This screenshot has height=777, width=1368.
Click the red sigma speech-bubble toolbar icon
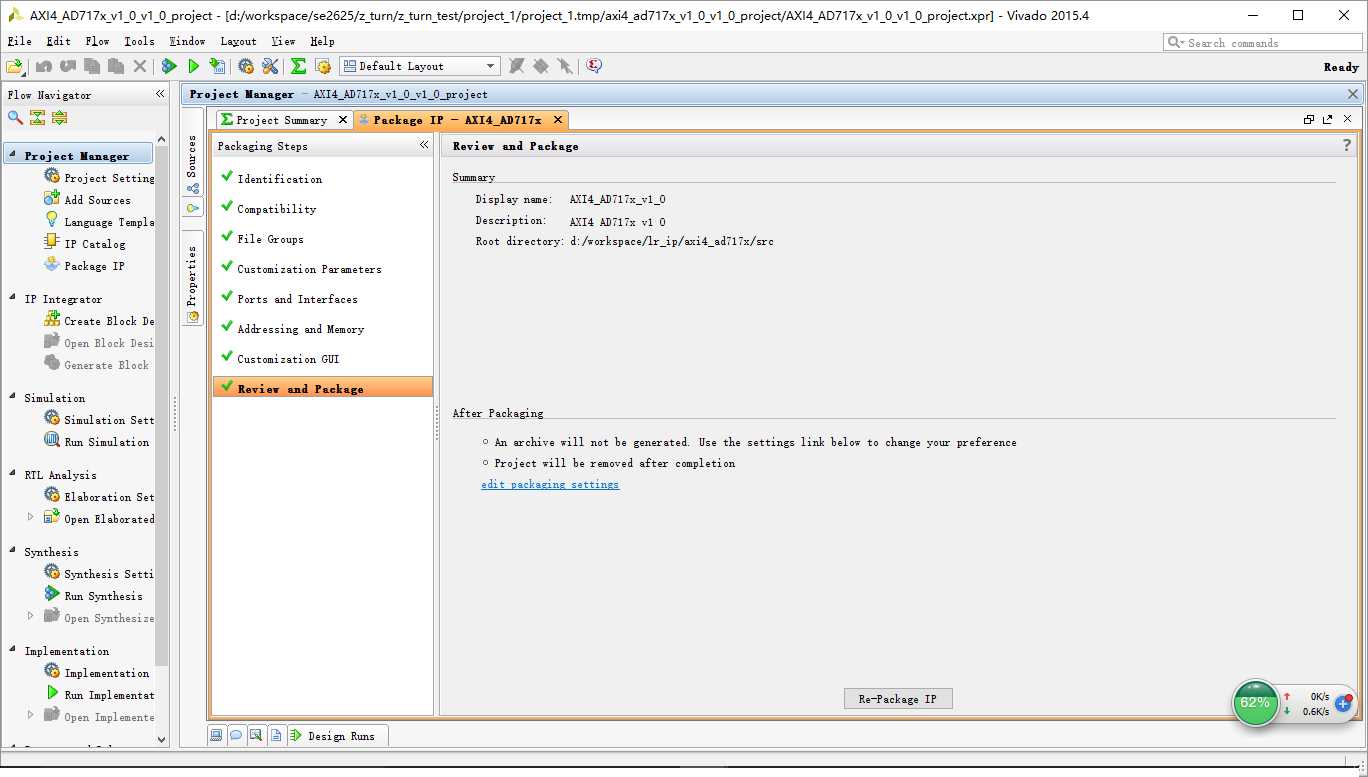[x=594, y=66]
